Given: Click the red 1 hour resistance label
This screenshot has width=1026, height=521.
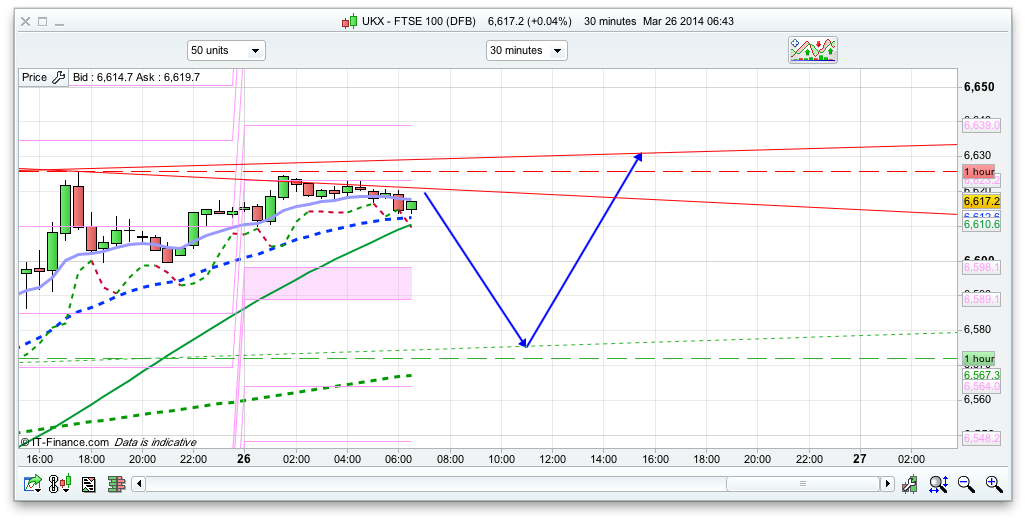Looking at the screenshot, I should coord(978,171).
